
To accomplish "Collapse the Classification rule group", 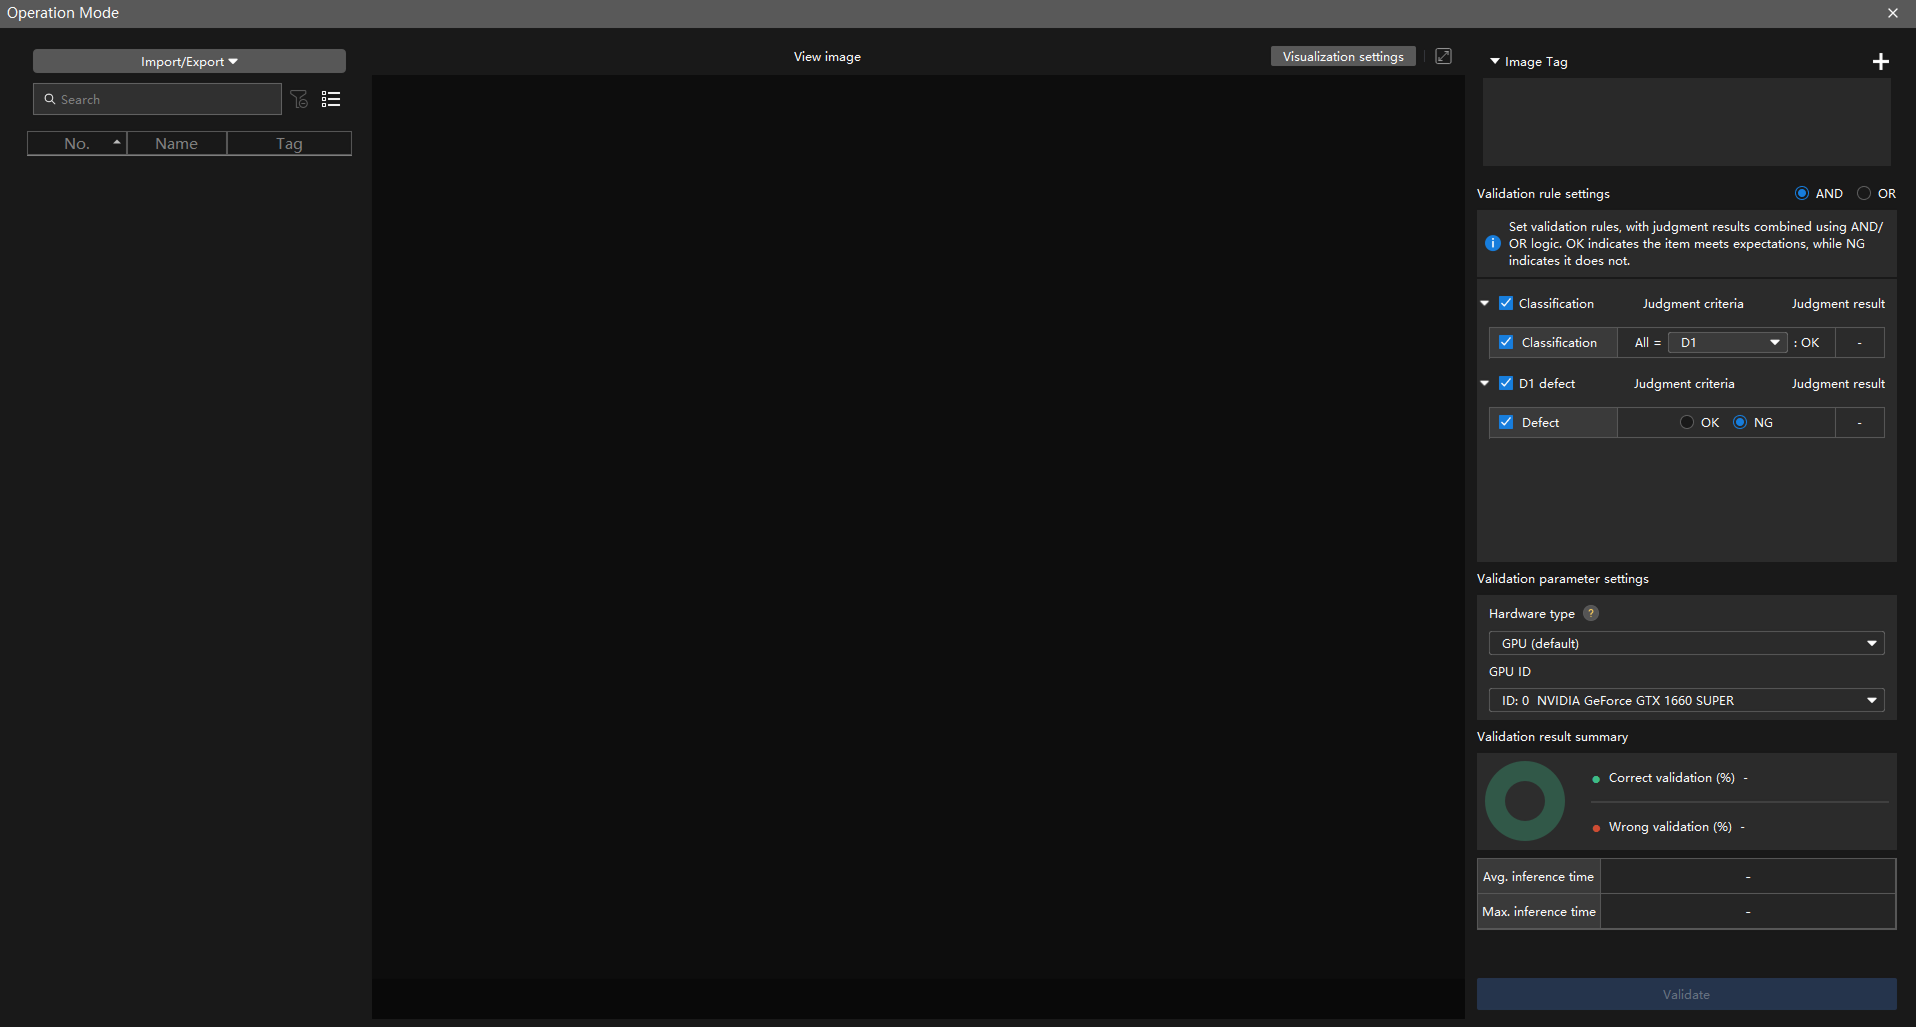I will click(1485, 303).
